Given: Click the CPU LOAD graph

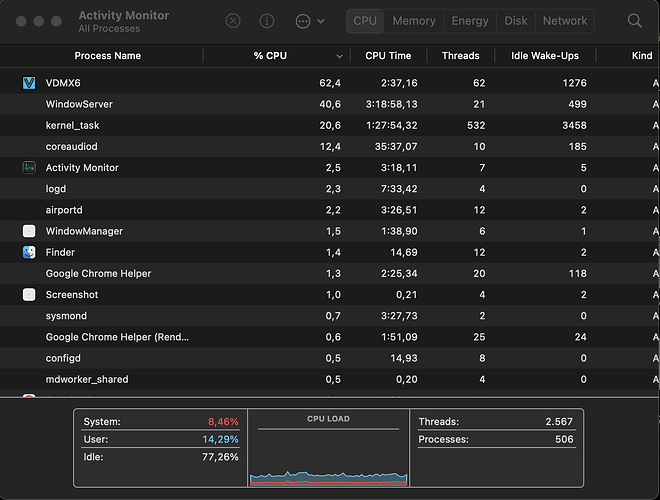Looking at the screenshot, I should [328, 448].
